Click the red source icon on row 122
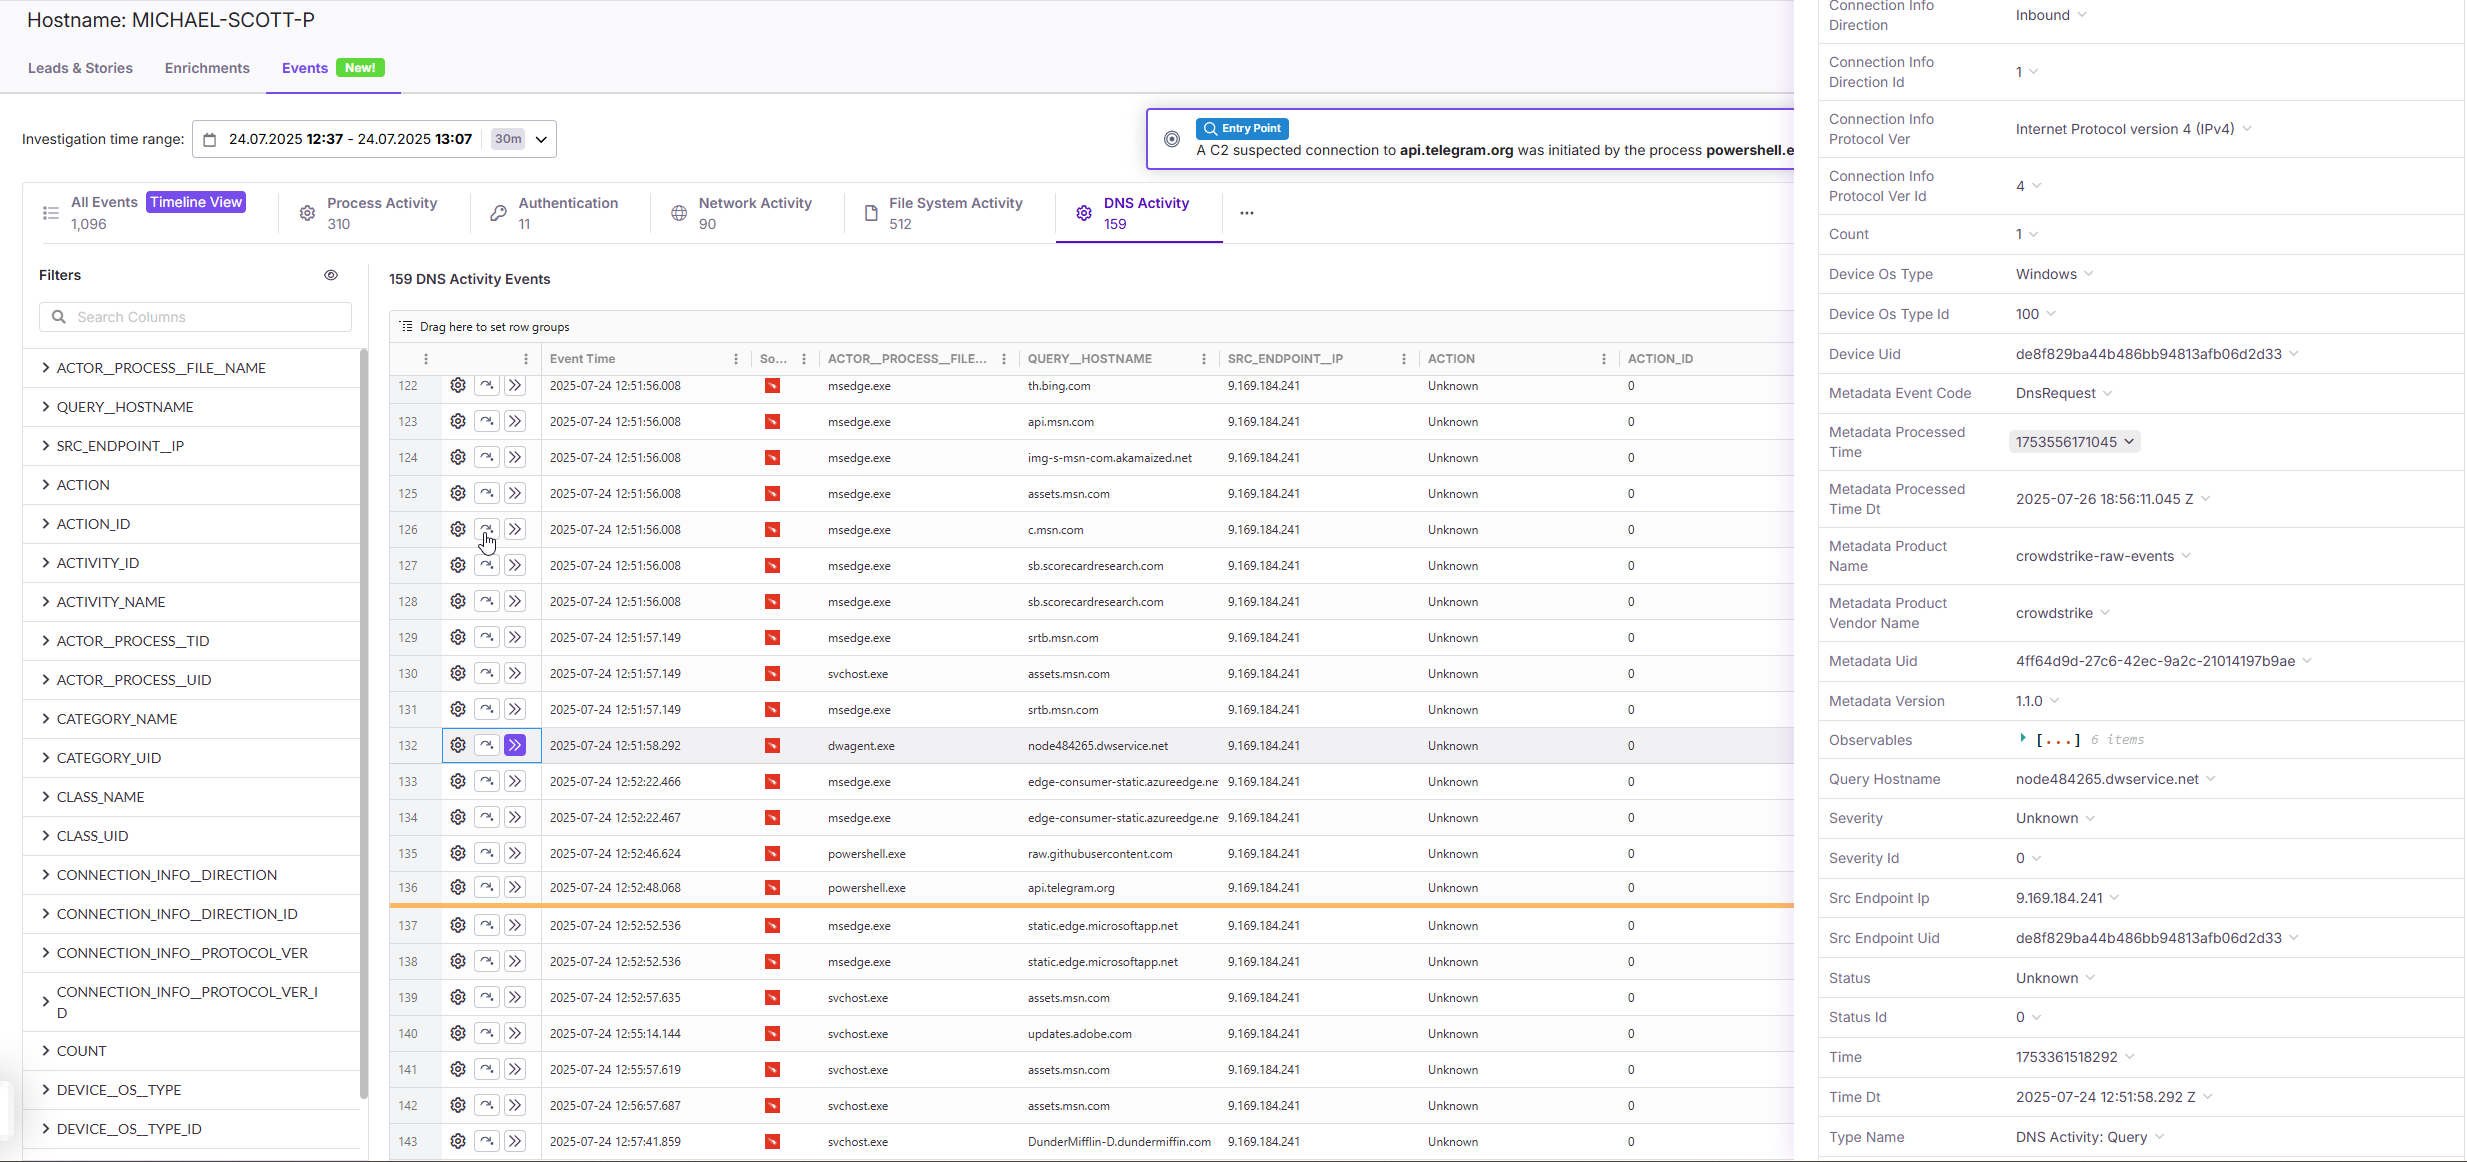This screenshot has width=2467, height=1162. click(772, 386)
